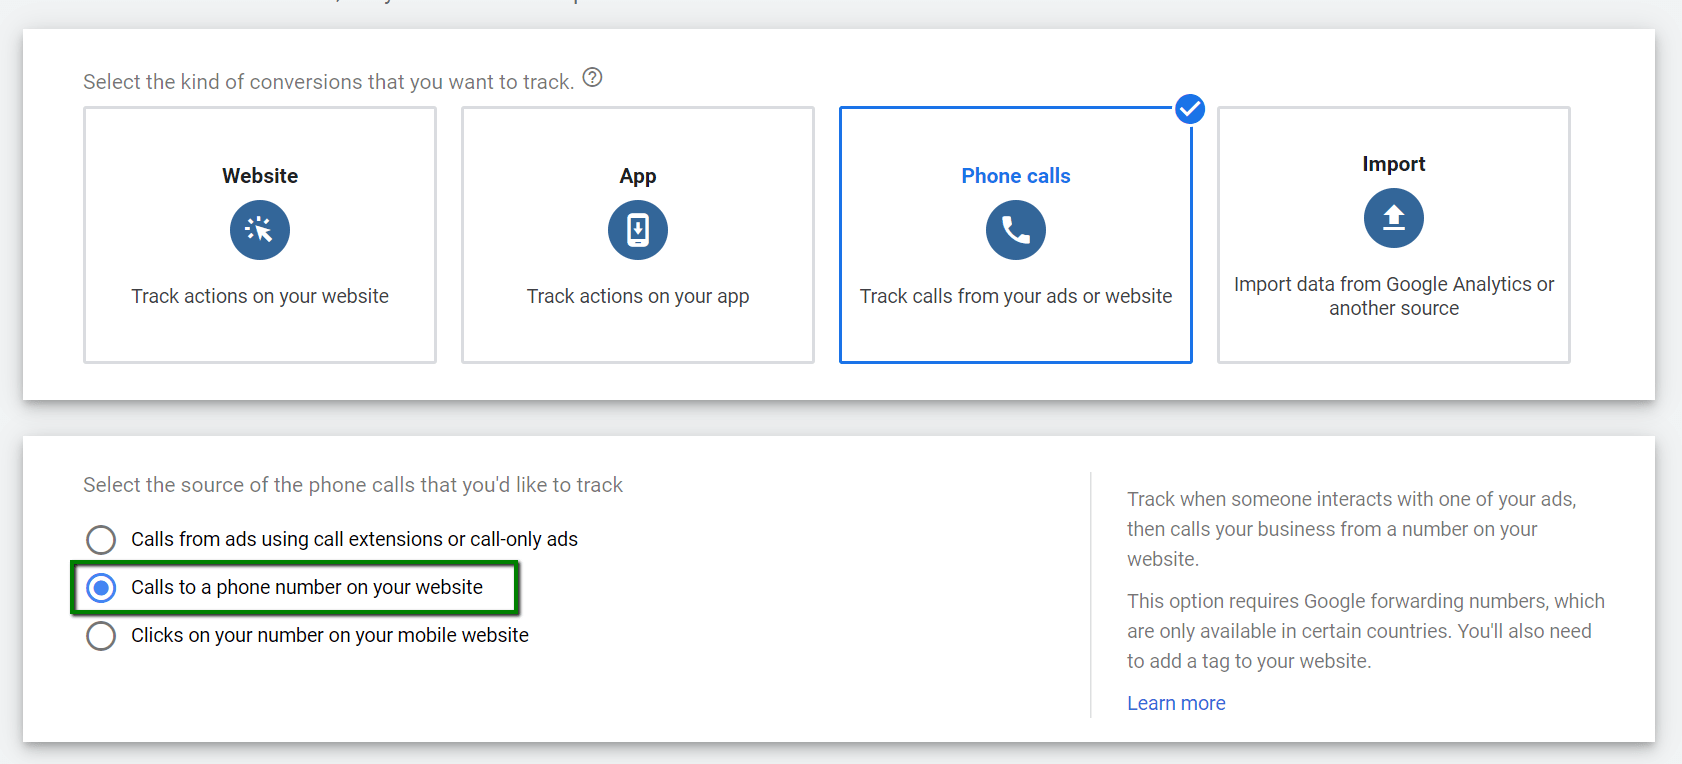The width and height of the screenshot is (1682, 764).
Task: Open the Learn more link
Action: pyautogui.click(x=1176, y=703)
